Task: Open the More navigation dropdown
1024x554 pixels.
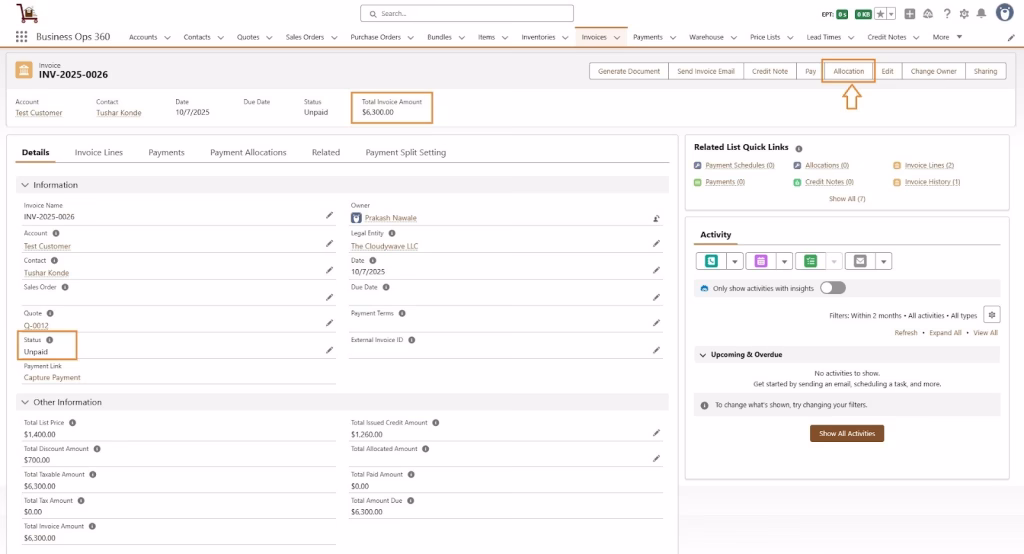Action: coord(946,37)
